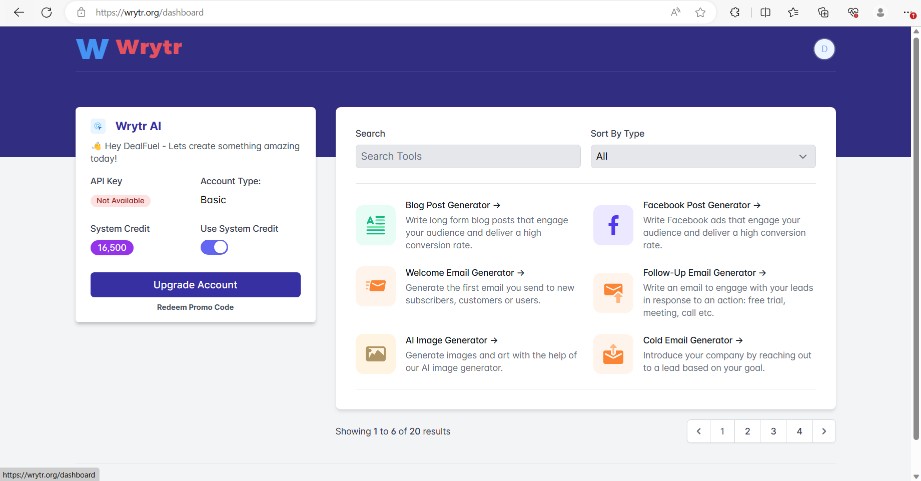The image size is (921, 481).
Task: Go to results page 3
Action: tap(773, 431)
